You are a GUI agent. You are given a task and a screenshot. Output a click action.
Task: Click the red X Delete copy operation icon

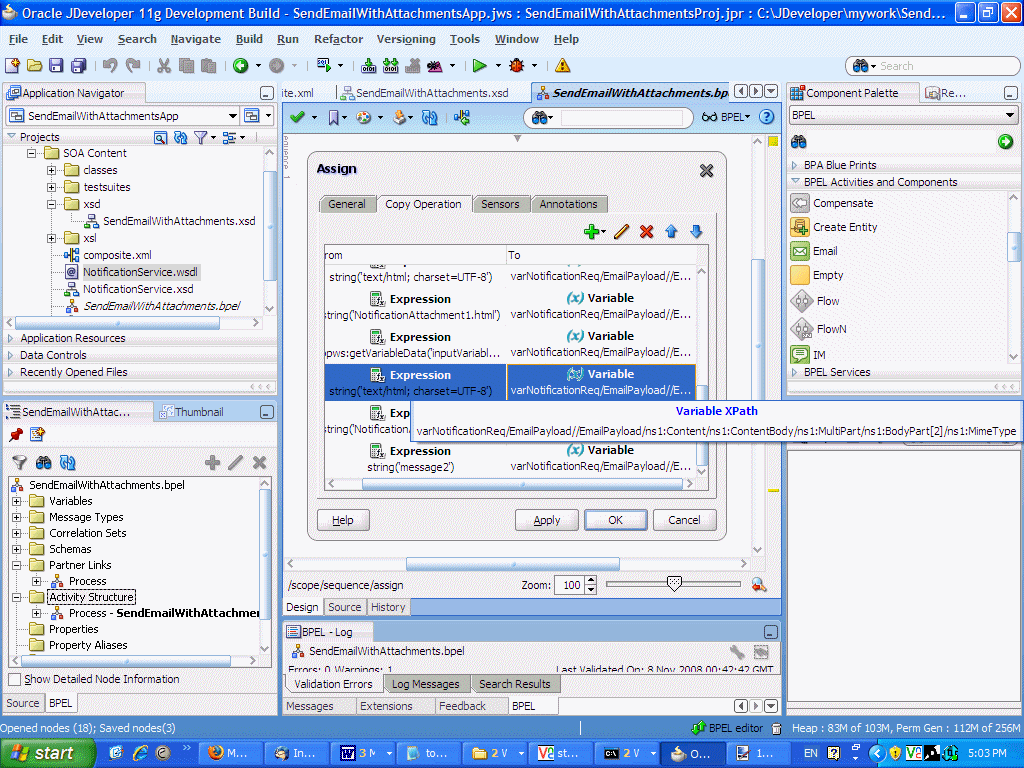click(x=647, y=231)
